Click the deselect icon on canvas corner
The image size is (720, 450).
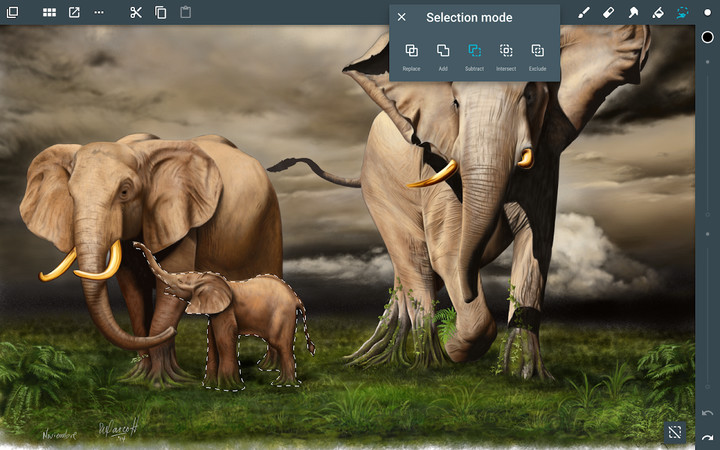coord(675,432)
